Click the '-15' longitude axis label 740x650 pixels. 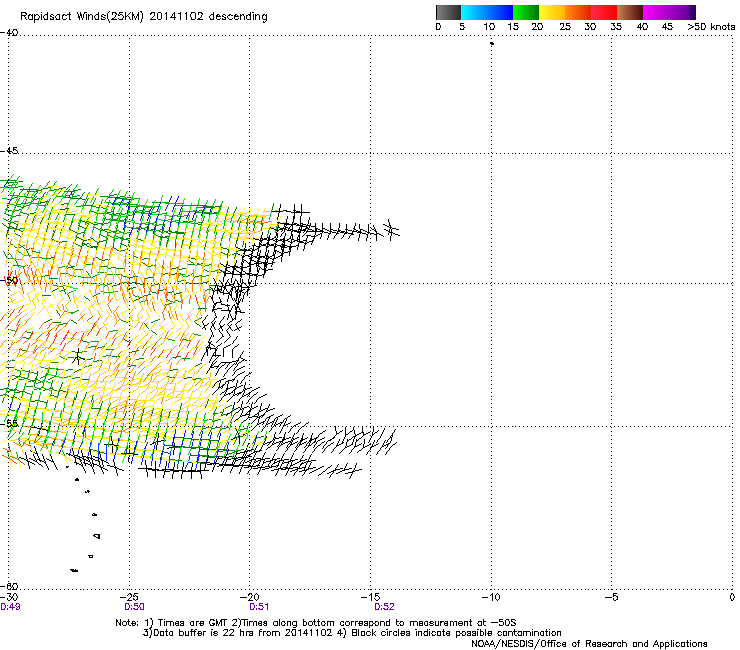pyautogui.click(x=370, y=597)
